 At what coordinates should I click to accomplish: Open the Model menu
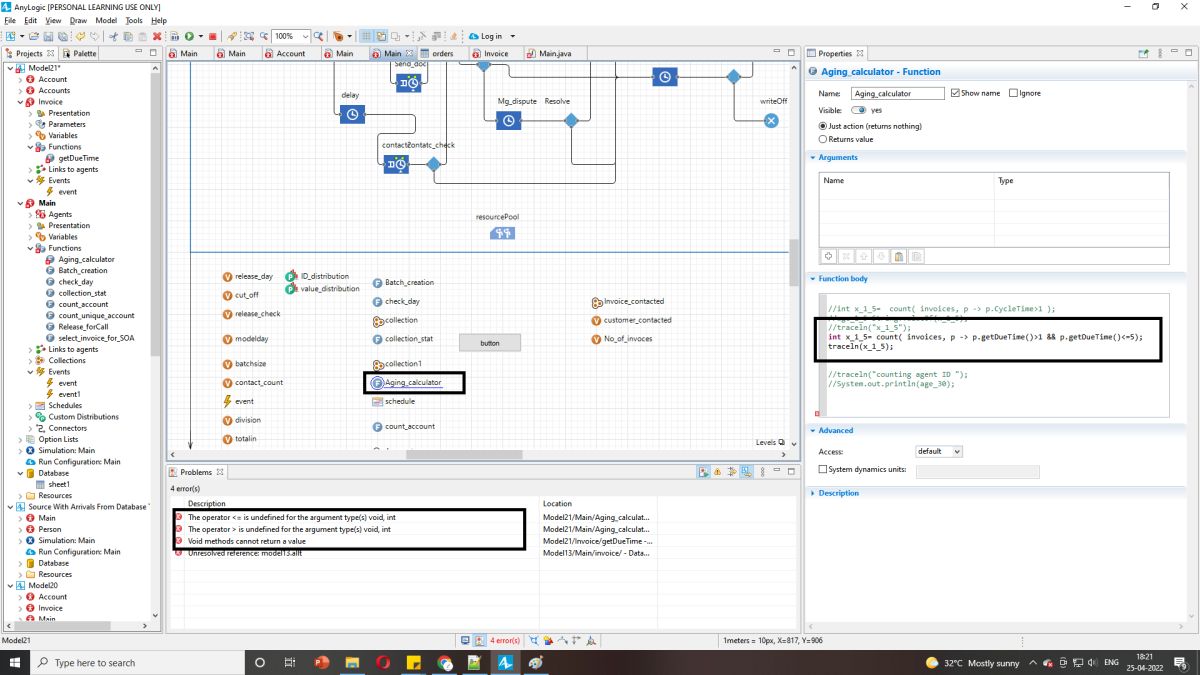(106, 20)
